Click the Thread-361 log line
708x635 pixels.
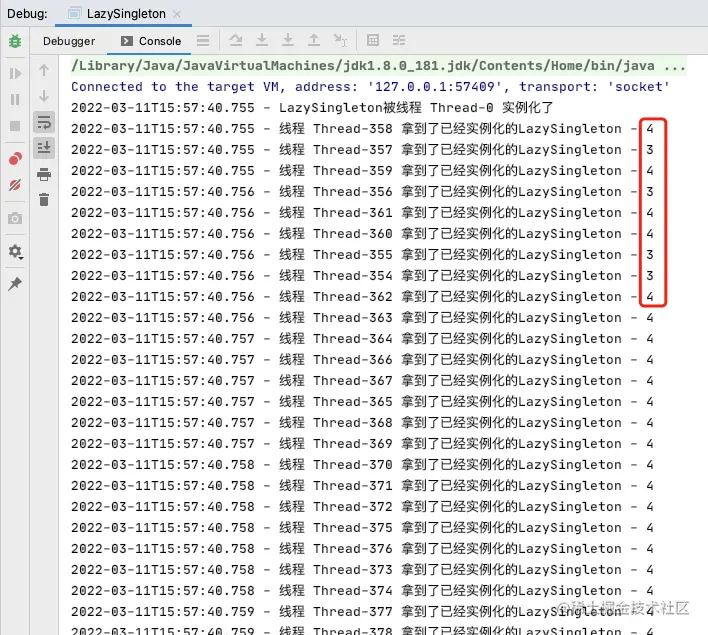pyautogui.click(x=363, y=213)
